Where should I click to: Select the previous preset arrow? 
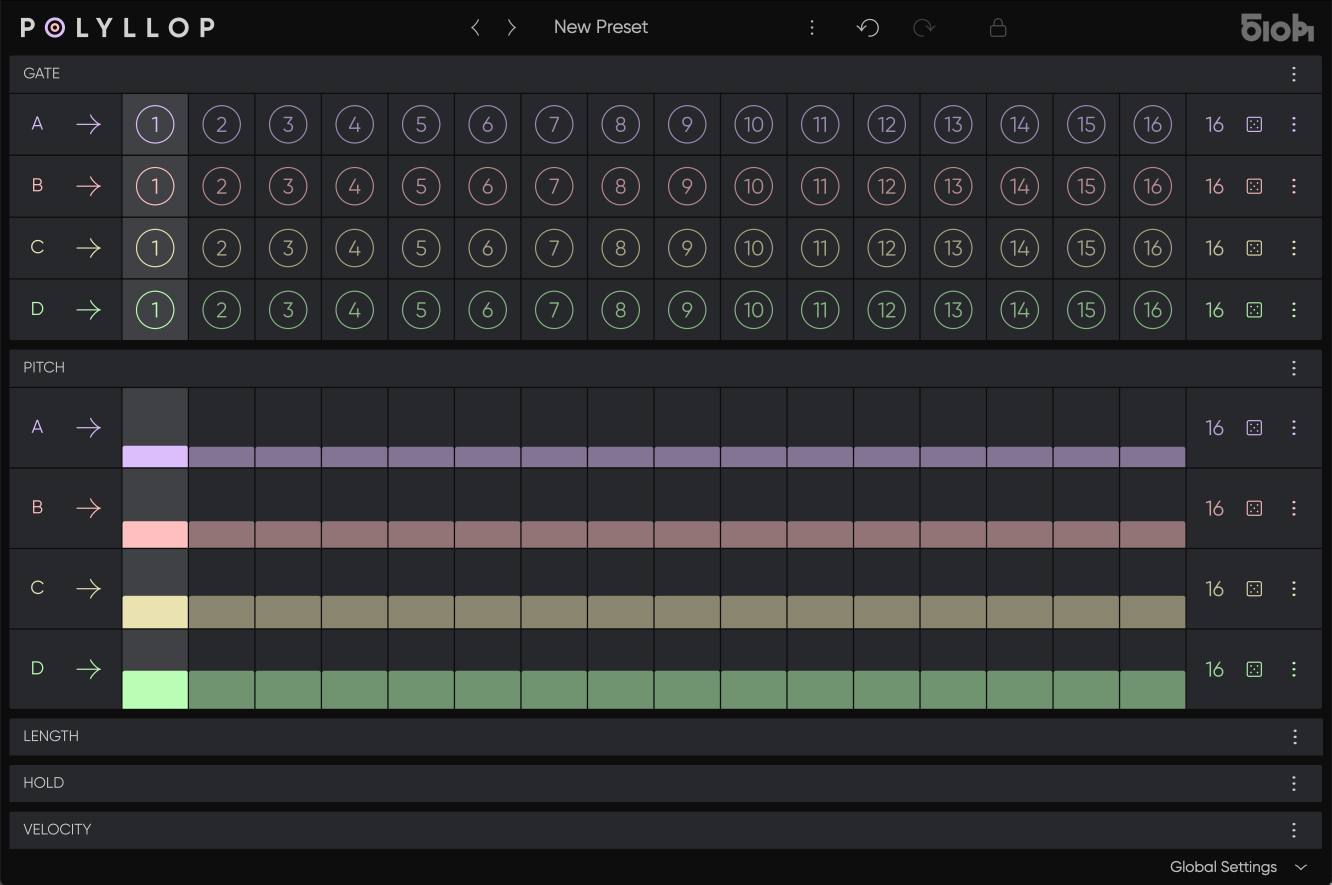476,28
